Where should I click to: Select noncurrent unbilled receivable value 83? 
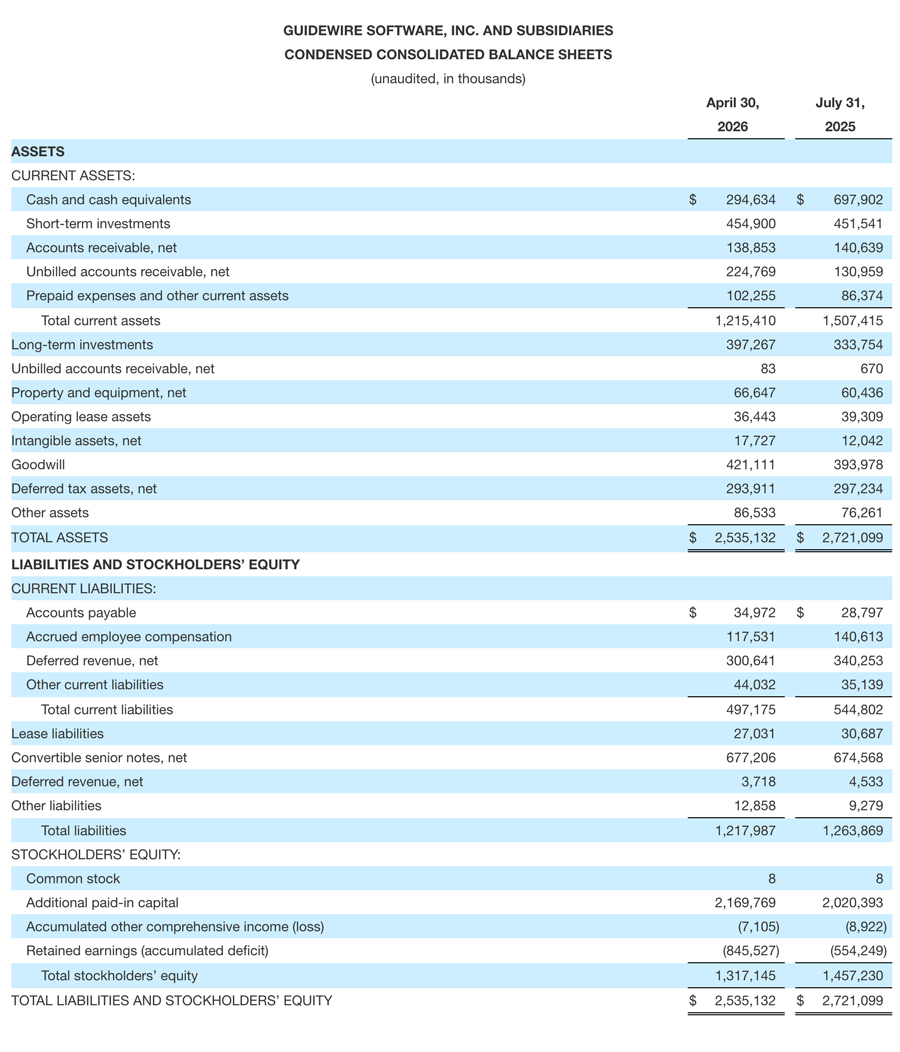pyautogui.click(x=768, y=369)
